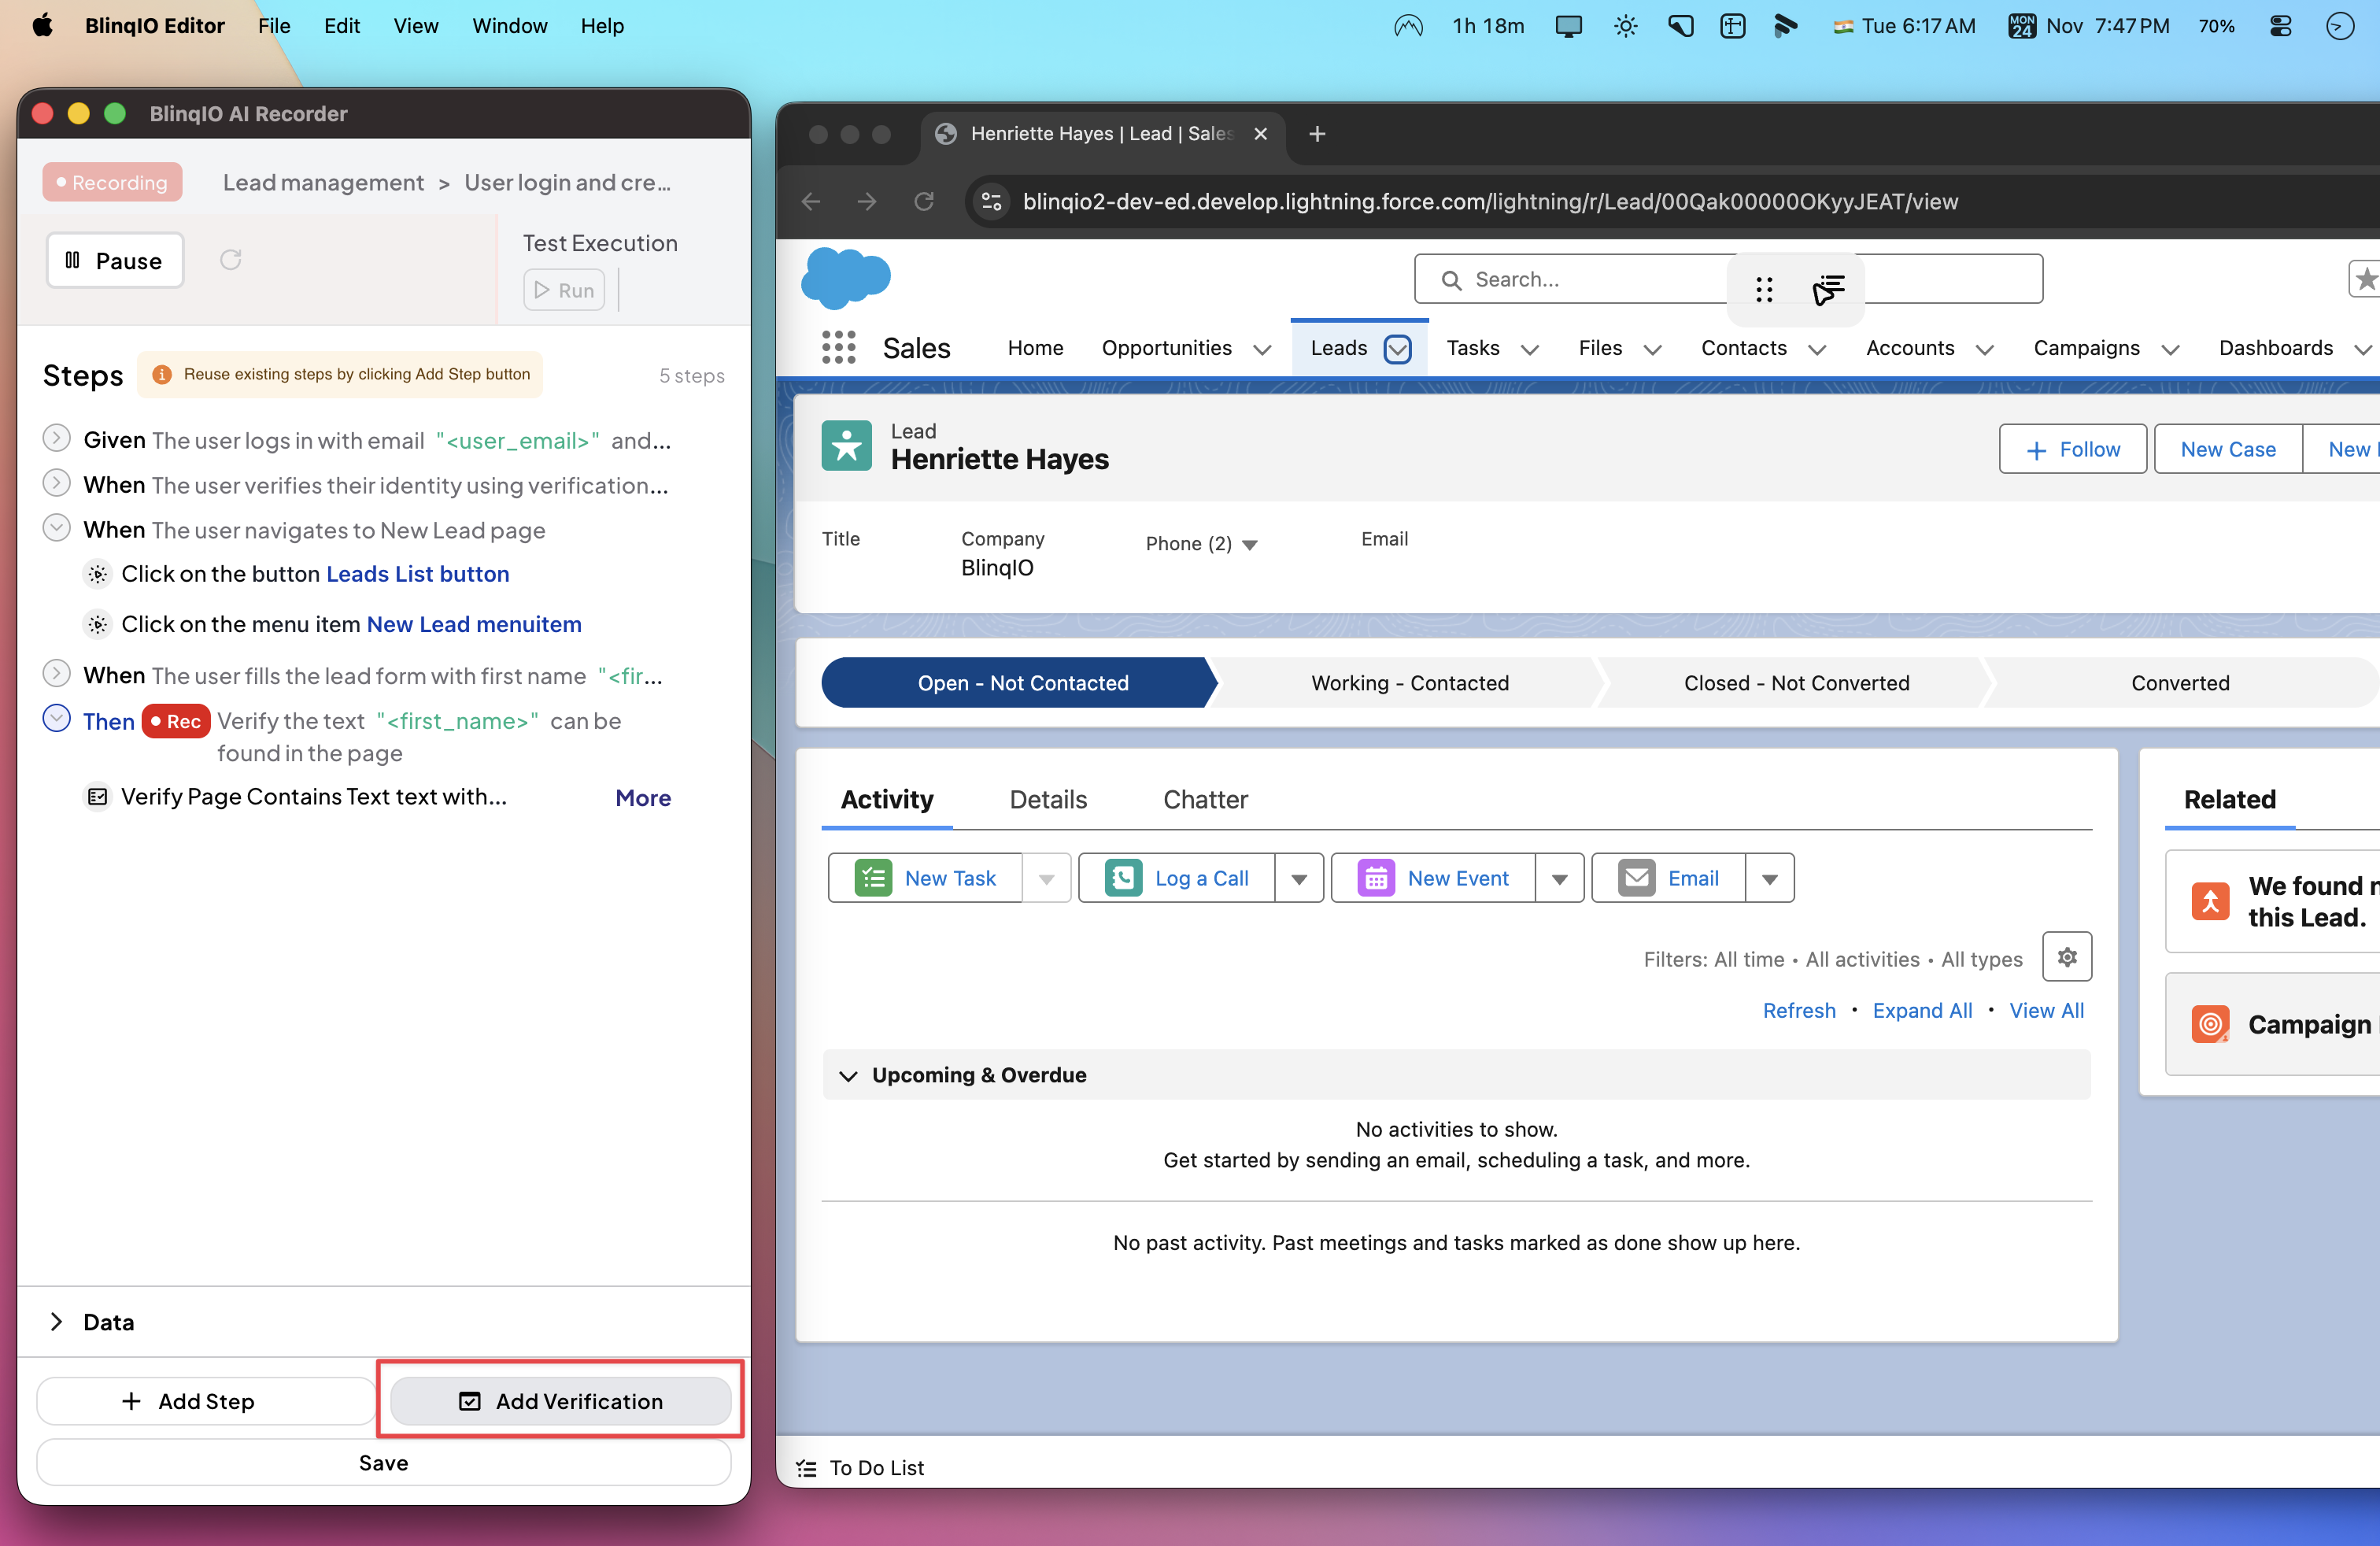
Task: Expand the Given user logs in step
Action: pos(57,438)
